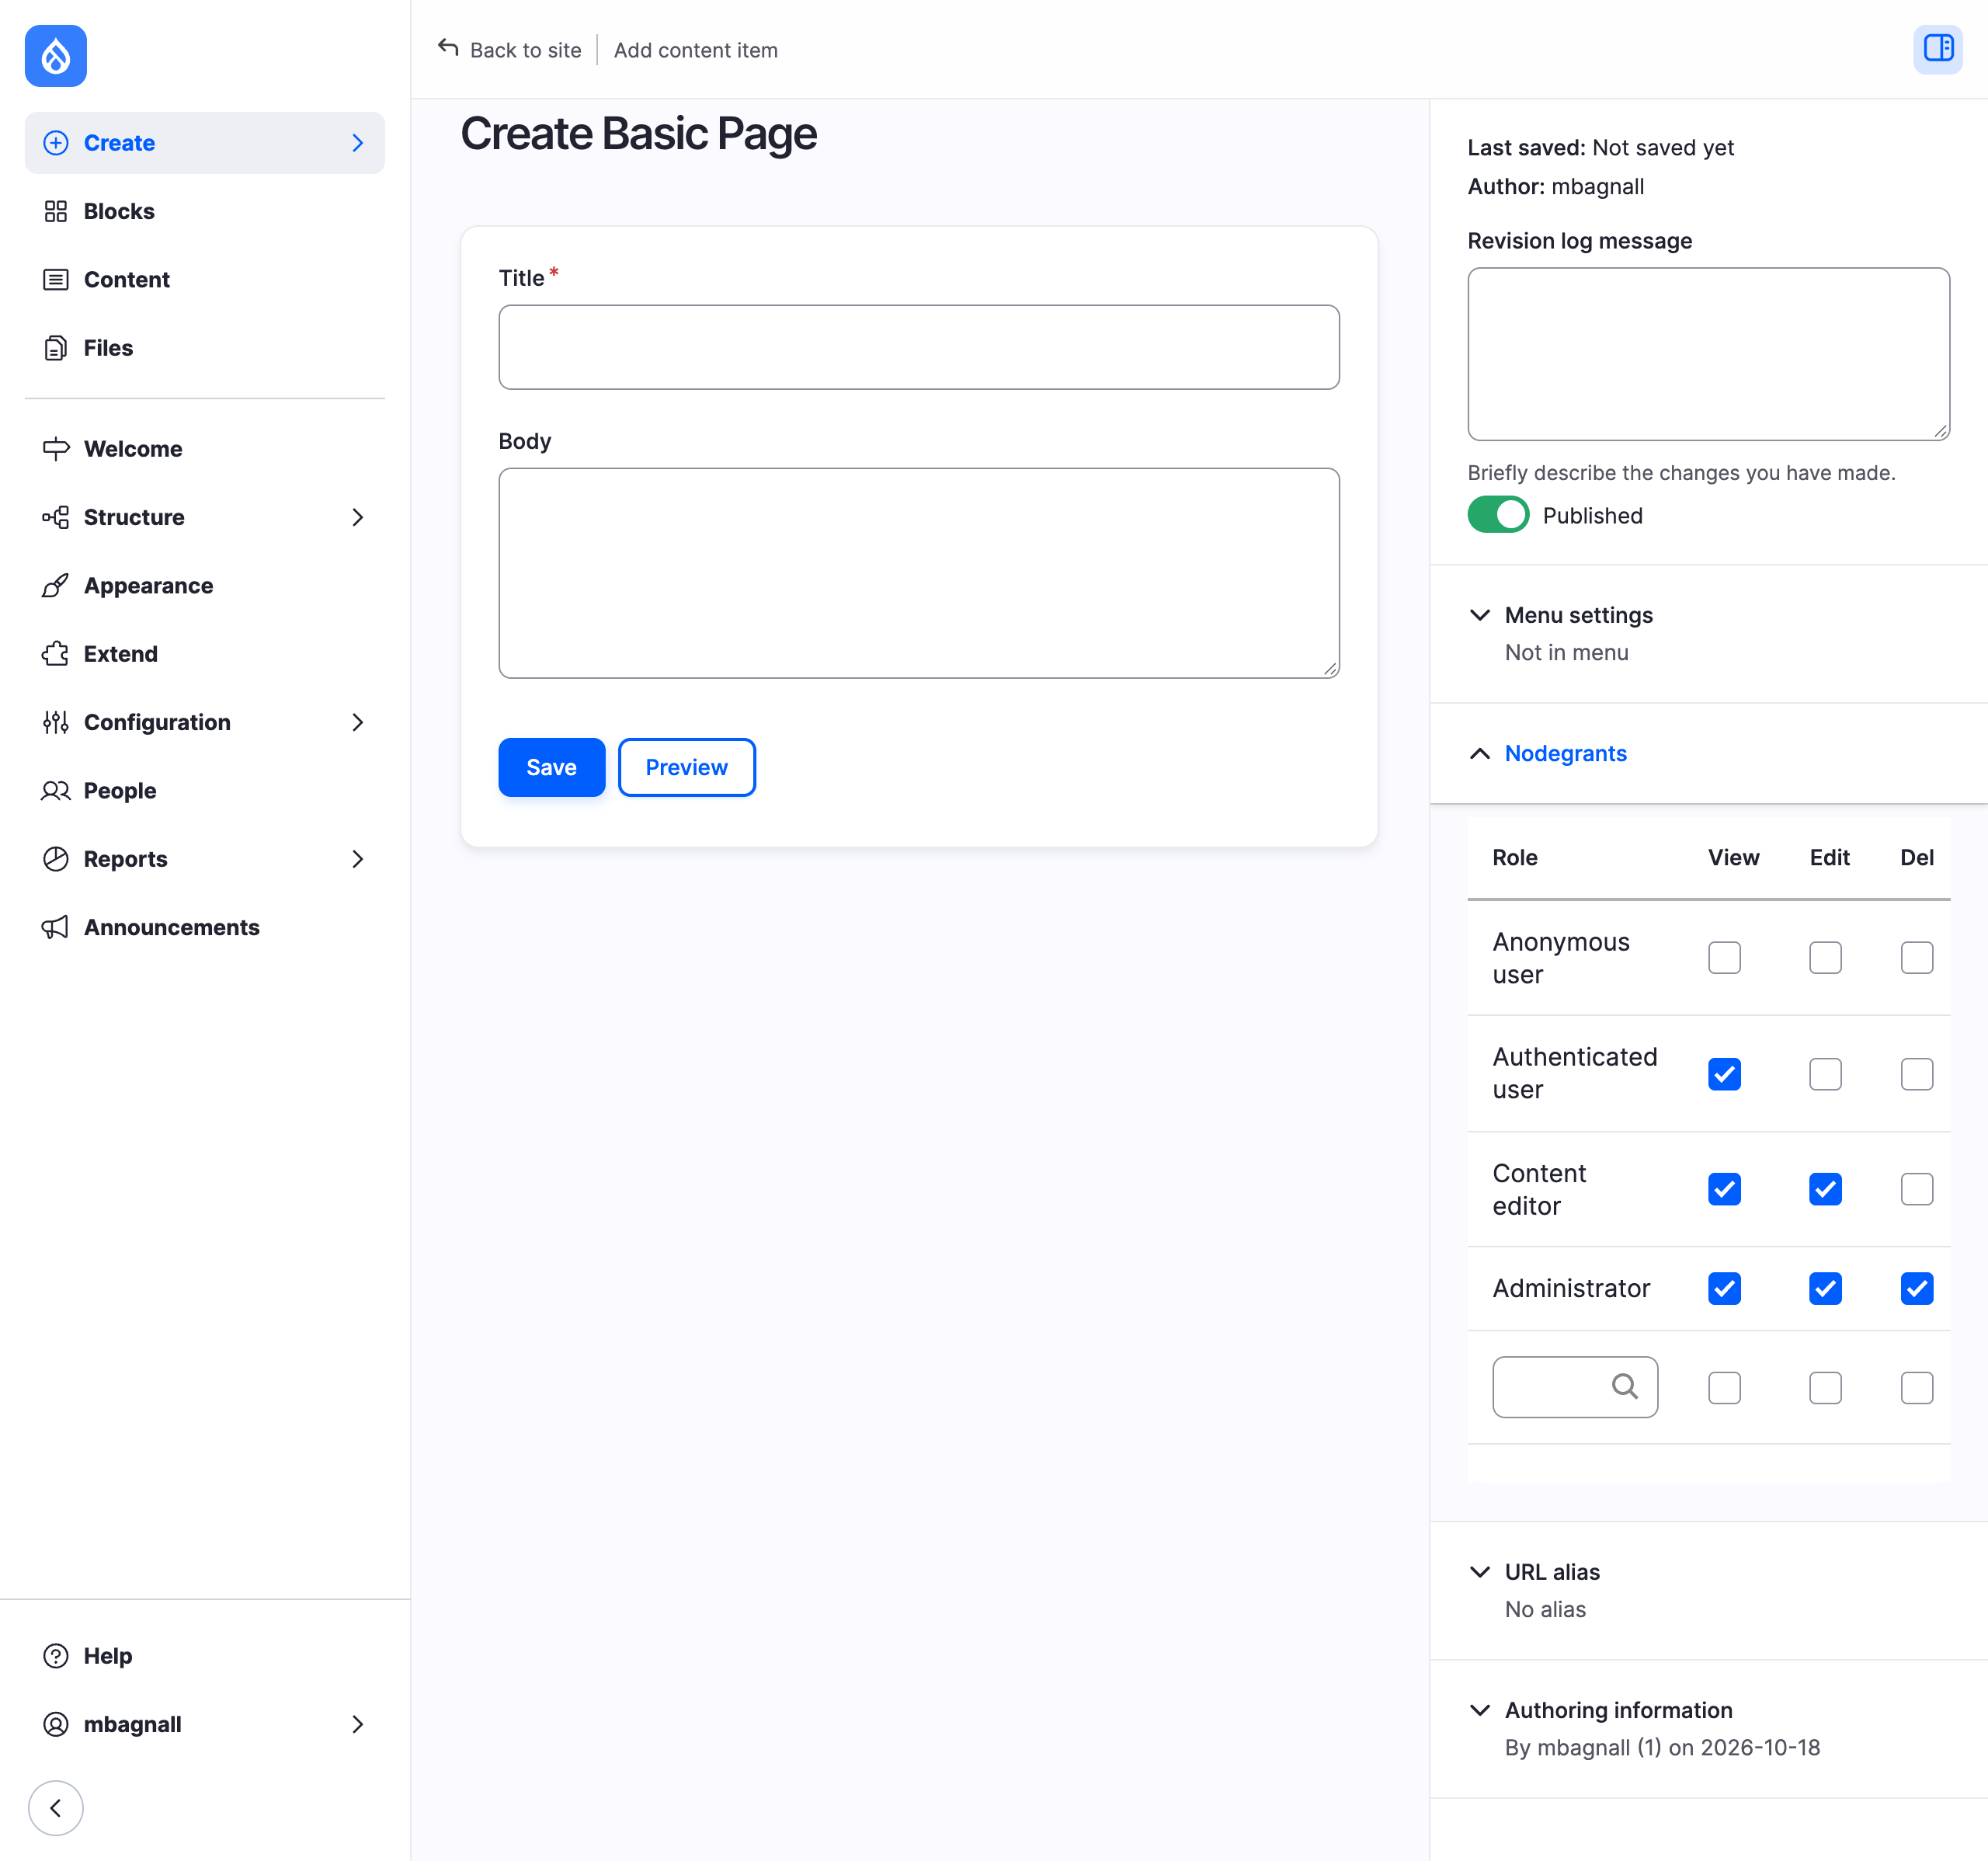Check Anonymous user Del checkbox
Screen dimensions: 1988x1861
pyautogui.click(x=1917, y=958)
